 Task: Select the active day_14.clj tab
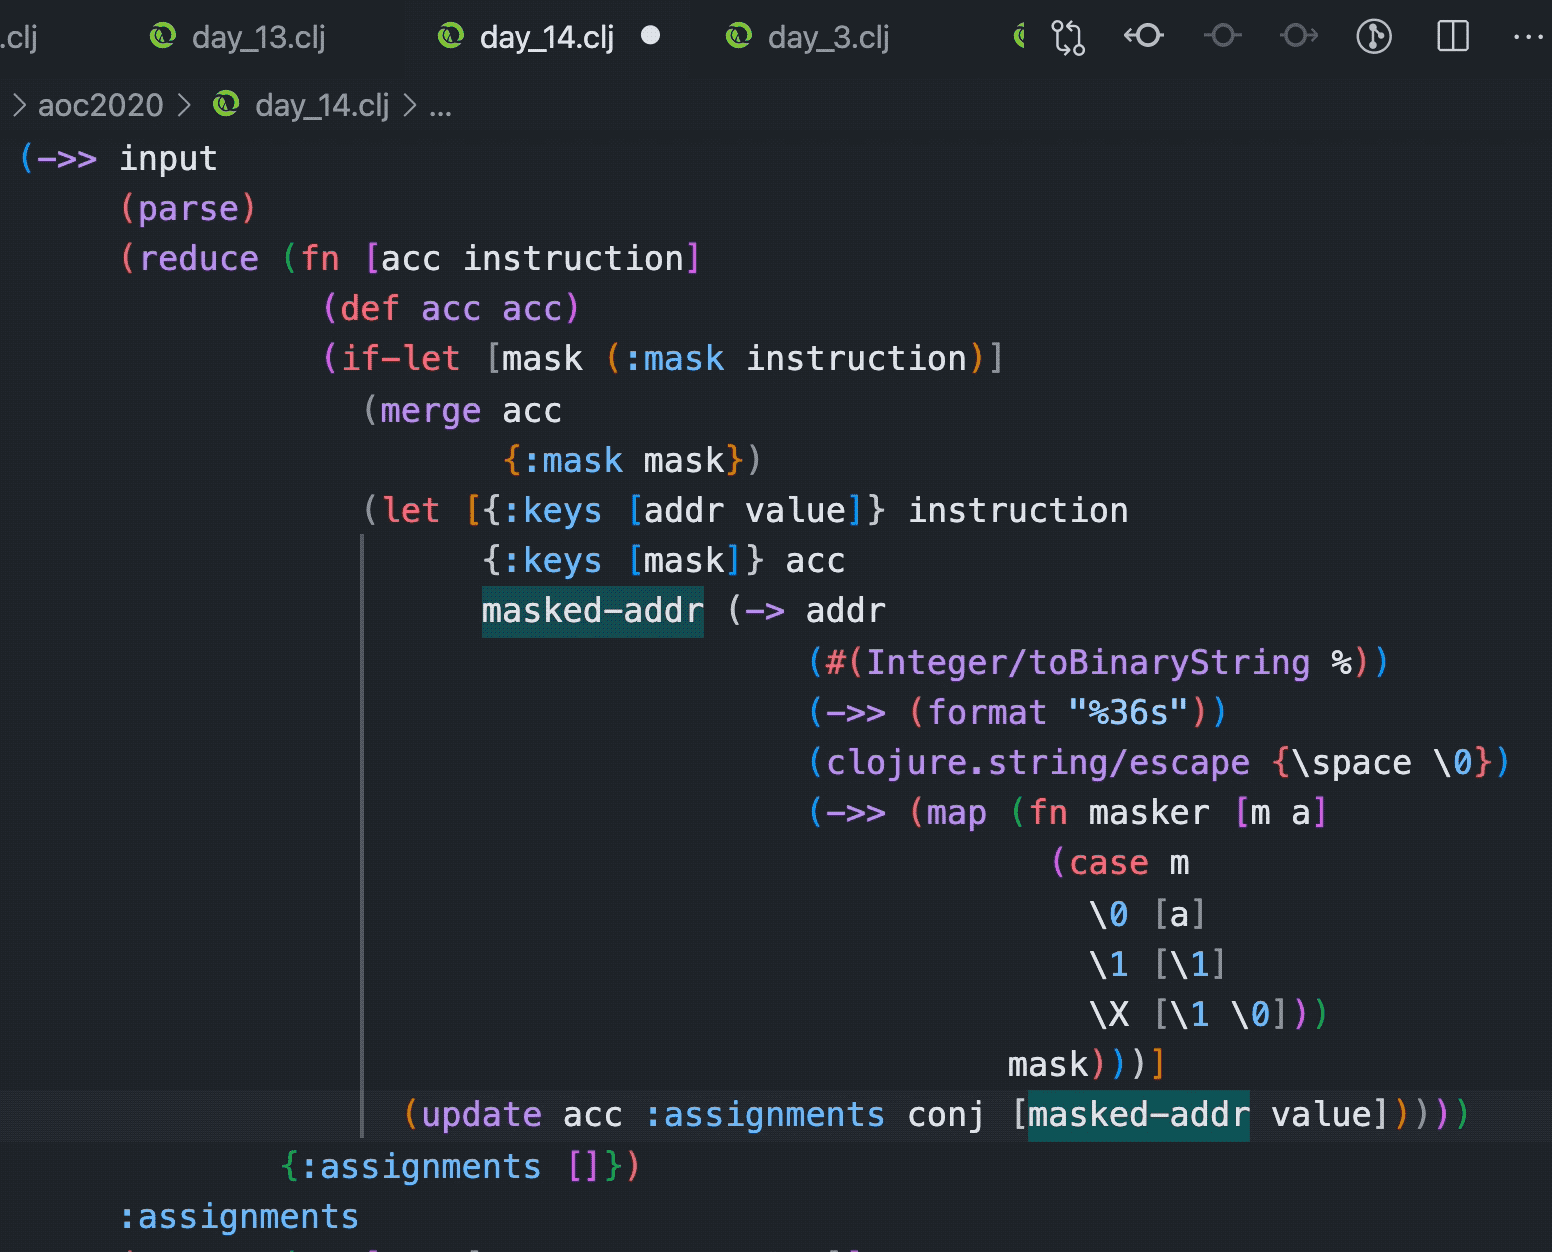546,37
